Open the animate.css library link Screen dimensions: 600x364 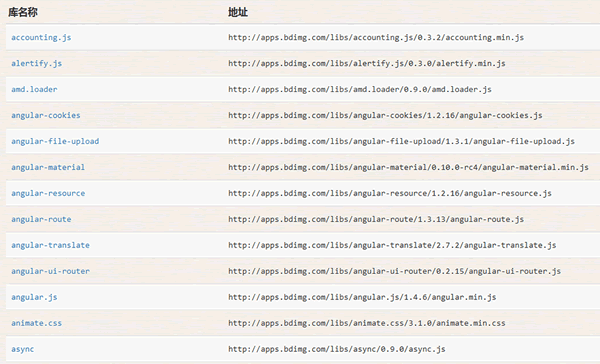click(36, 323)
